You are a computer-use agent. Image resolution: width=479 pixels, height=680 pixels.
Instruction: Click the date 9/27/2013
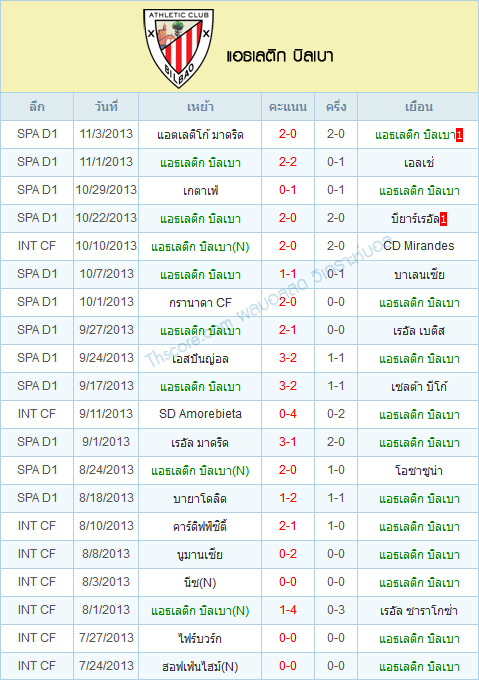106,330
